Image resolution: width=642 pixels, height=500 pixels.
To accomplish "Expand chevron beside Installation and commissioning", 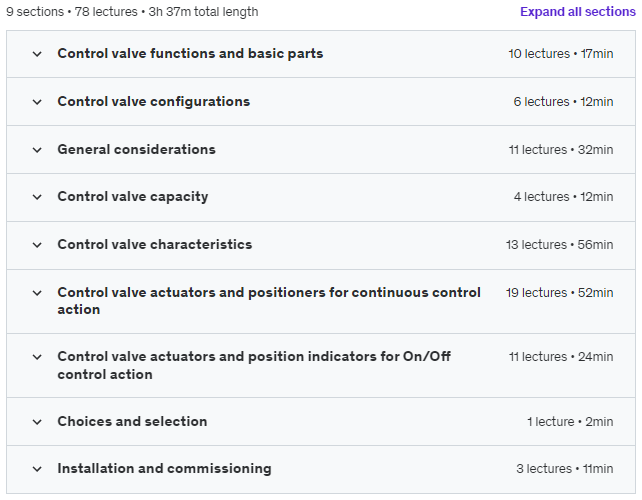I will 37,469.
